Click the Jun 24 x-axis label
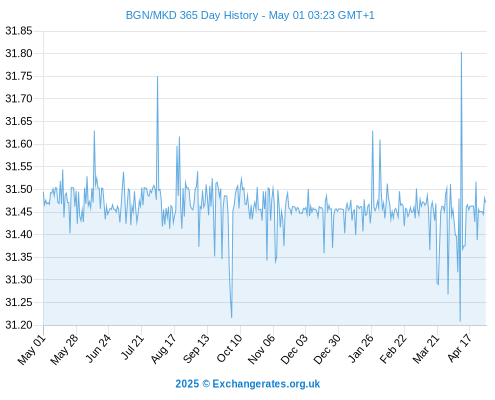 pyautogui.click(x=98, y=349)
